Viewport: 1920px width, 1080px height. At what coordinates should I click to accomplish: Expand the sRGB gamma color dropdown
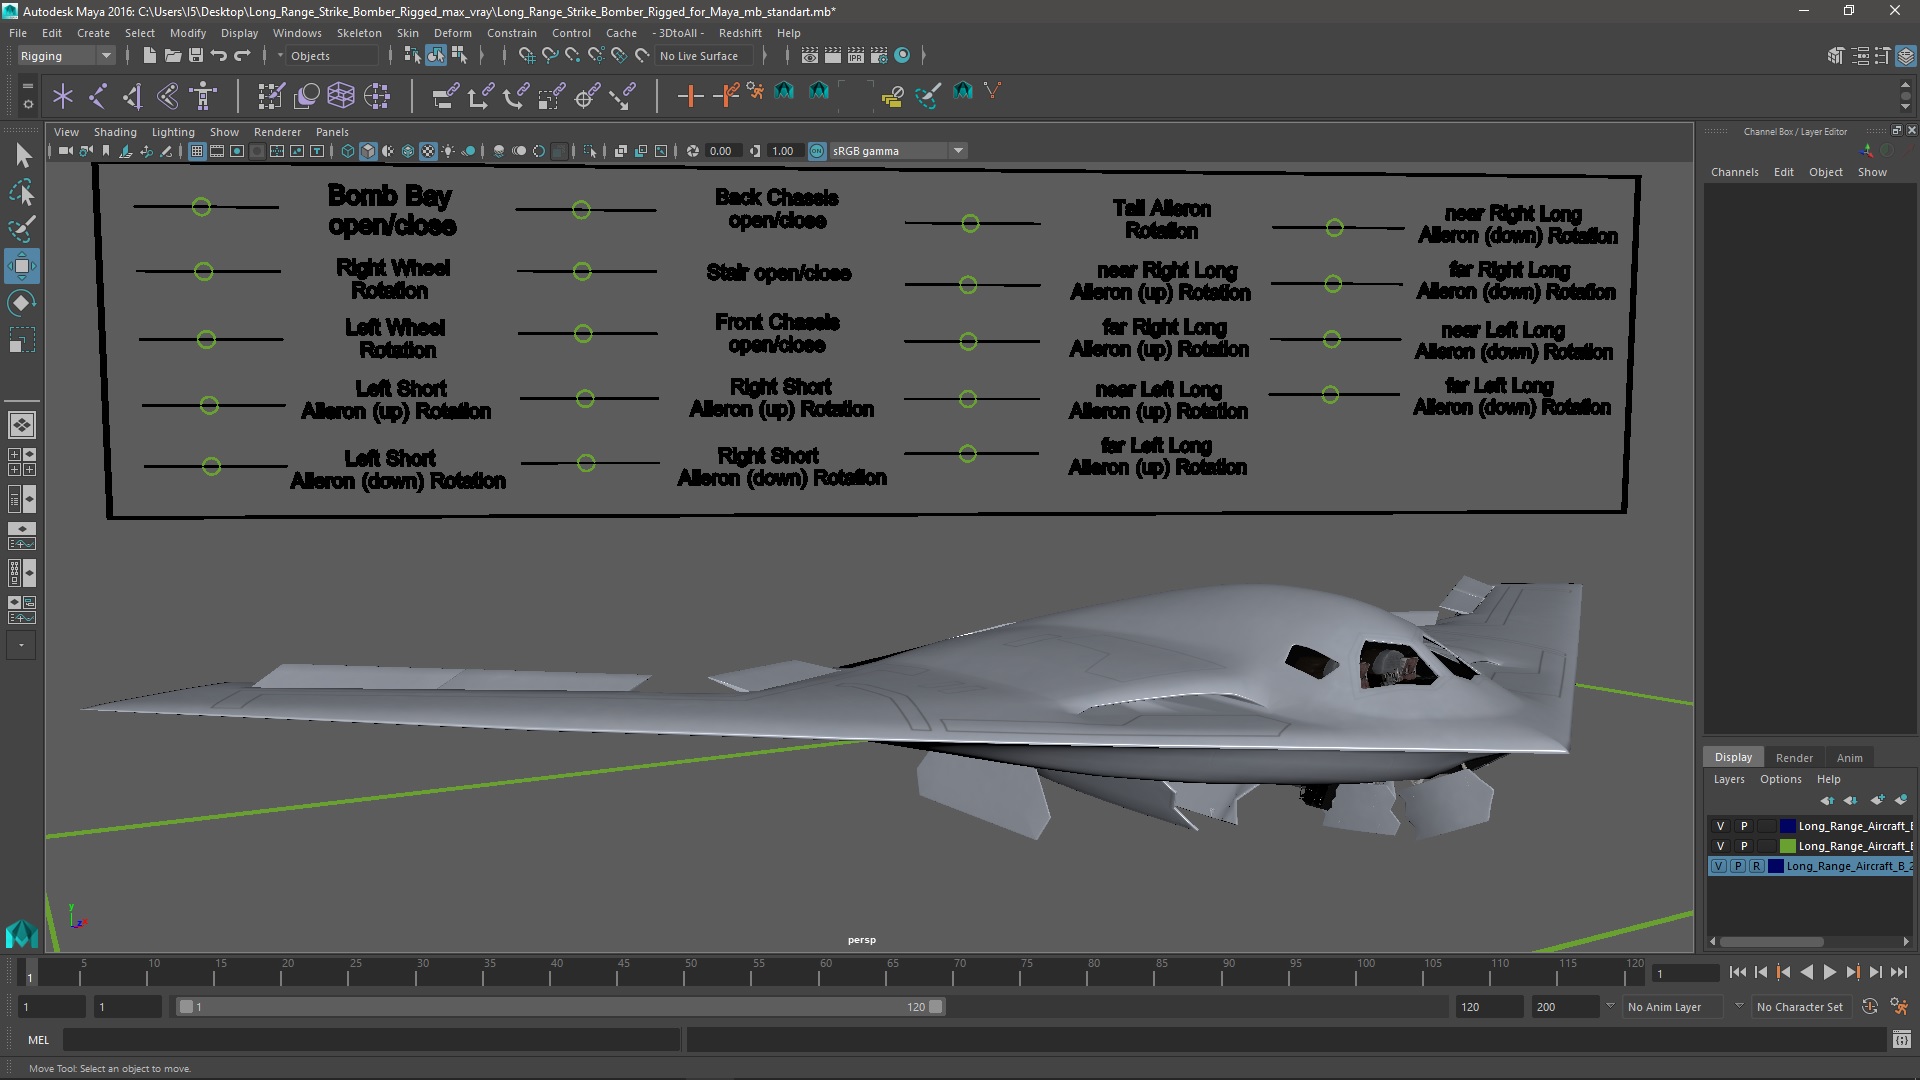coord(958,151)
